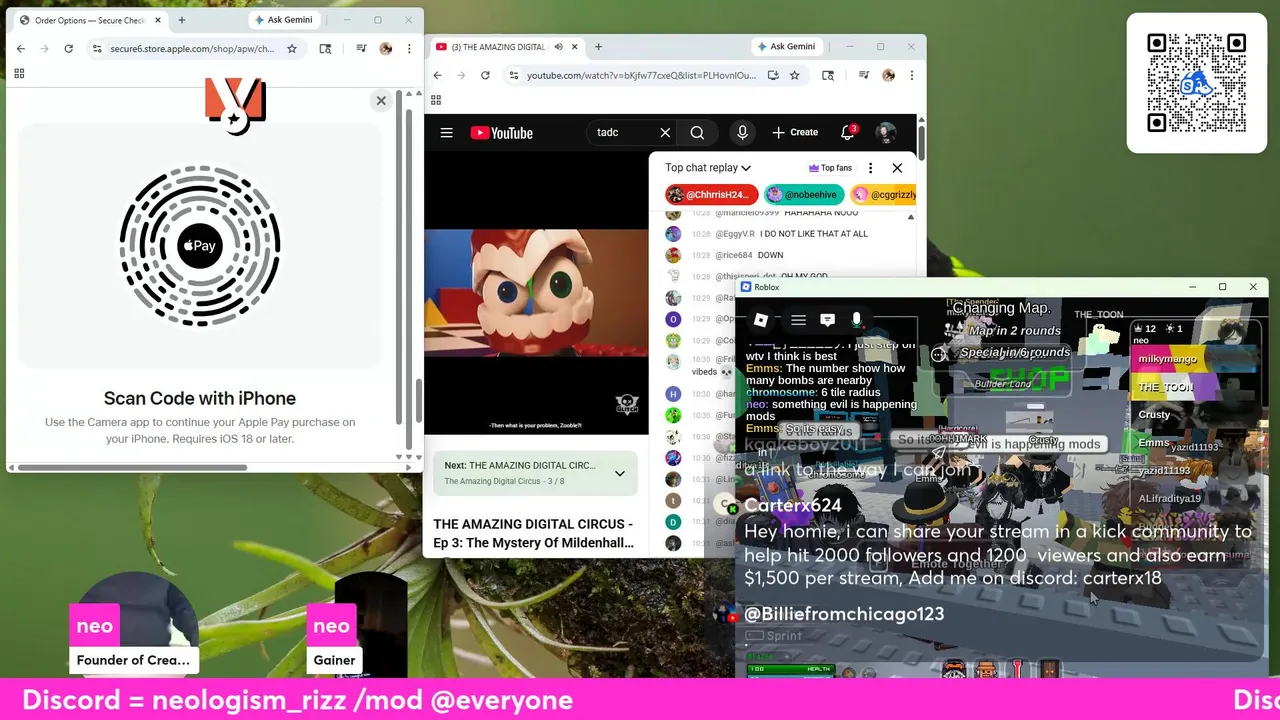Go back in the YouTube window
The width and height of the screenshot is (1280, 720).
pos(437,75)
